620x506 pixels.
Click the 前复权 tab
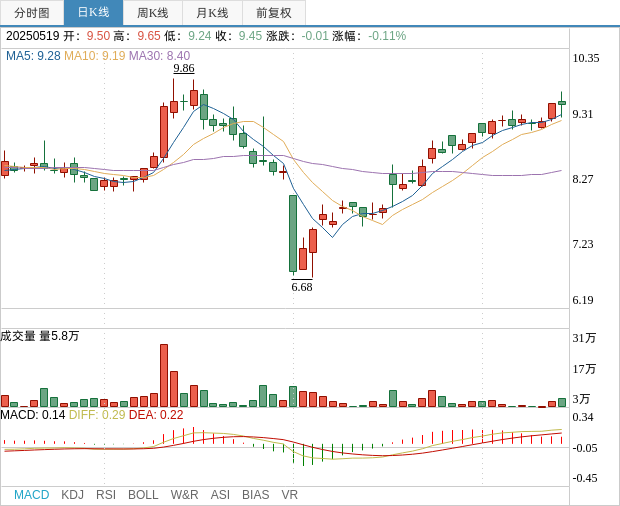coord(274,13)
